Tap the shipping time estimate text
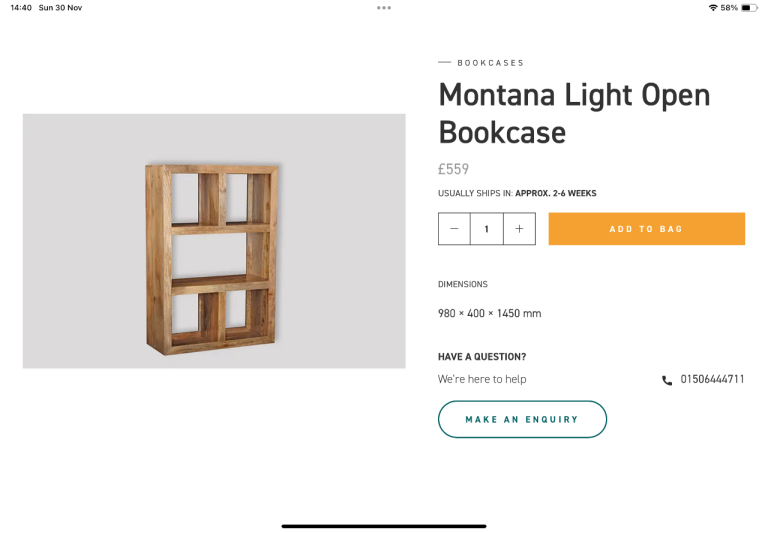Image resolution: width=768 pixels, height=533 pixels. pos(516,193)
